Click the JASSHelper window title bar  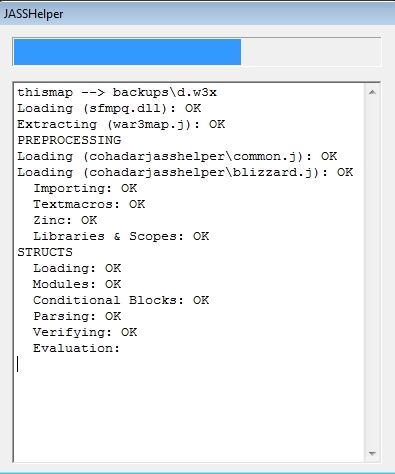point(197,14)
